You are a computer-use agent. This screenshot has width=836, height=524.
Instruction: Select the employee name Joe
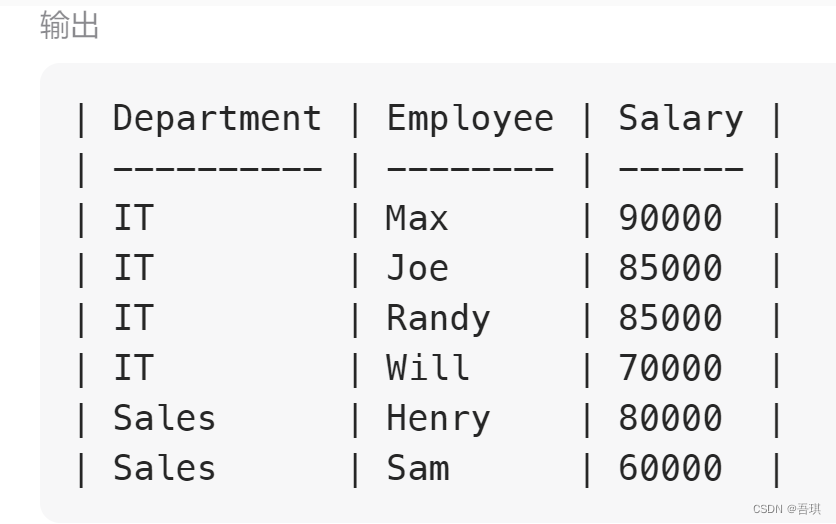pos(417,268)
